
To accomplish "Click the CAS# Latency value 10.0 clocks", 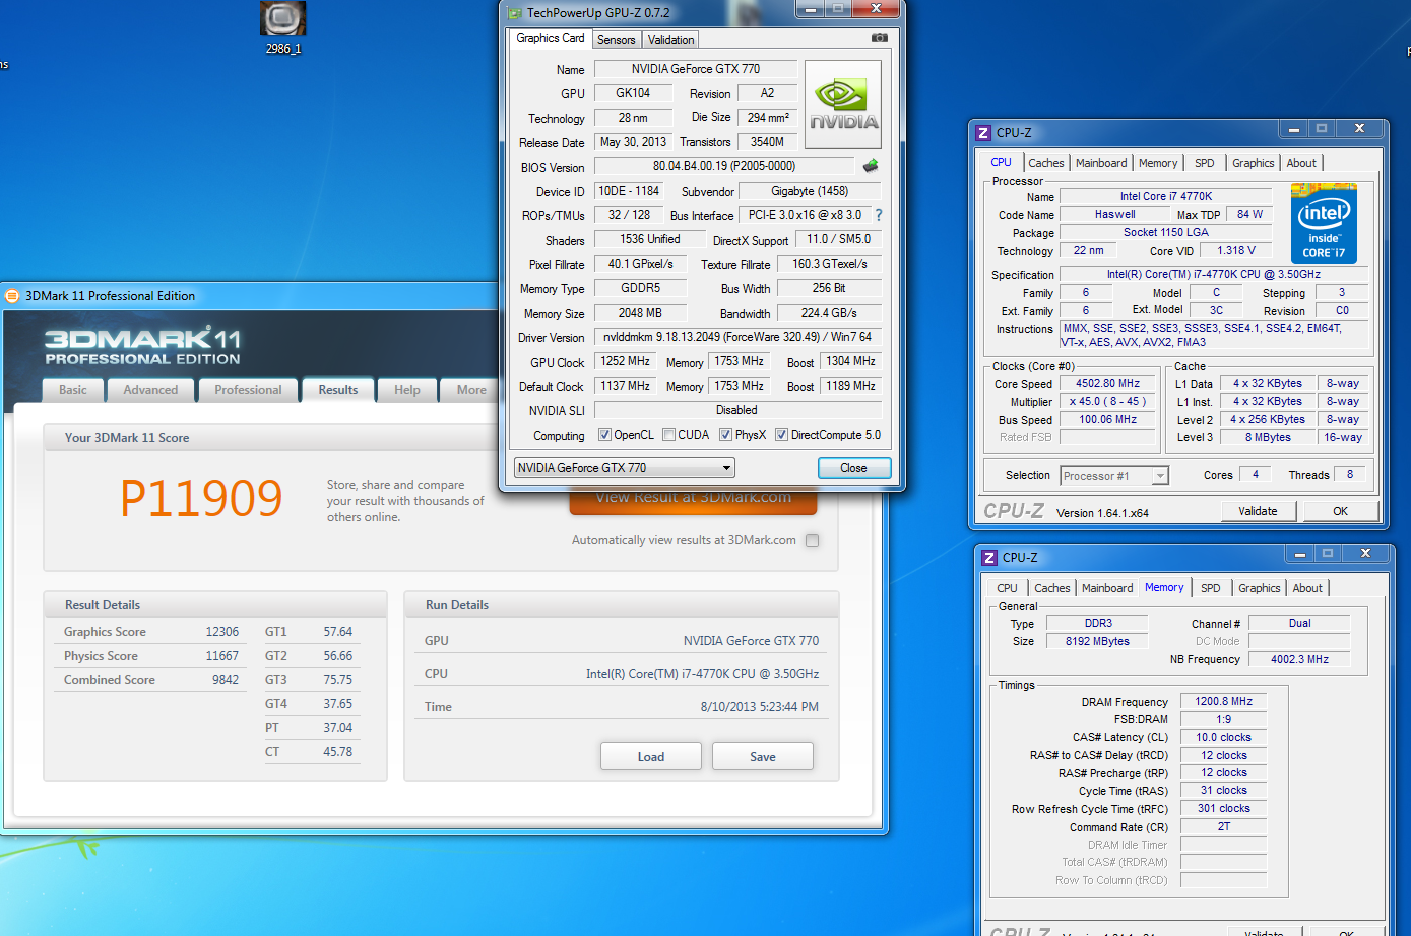I will click(1224, 738).
